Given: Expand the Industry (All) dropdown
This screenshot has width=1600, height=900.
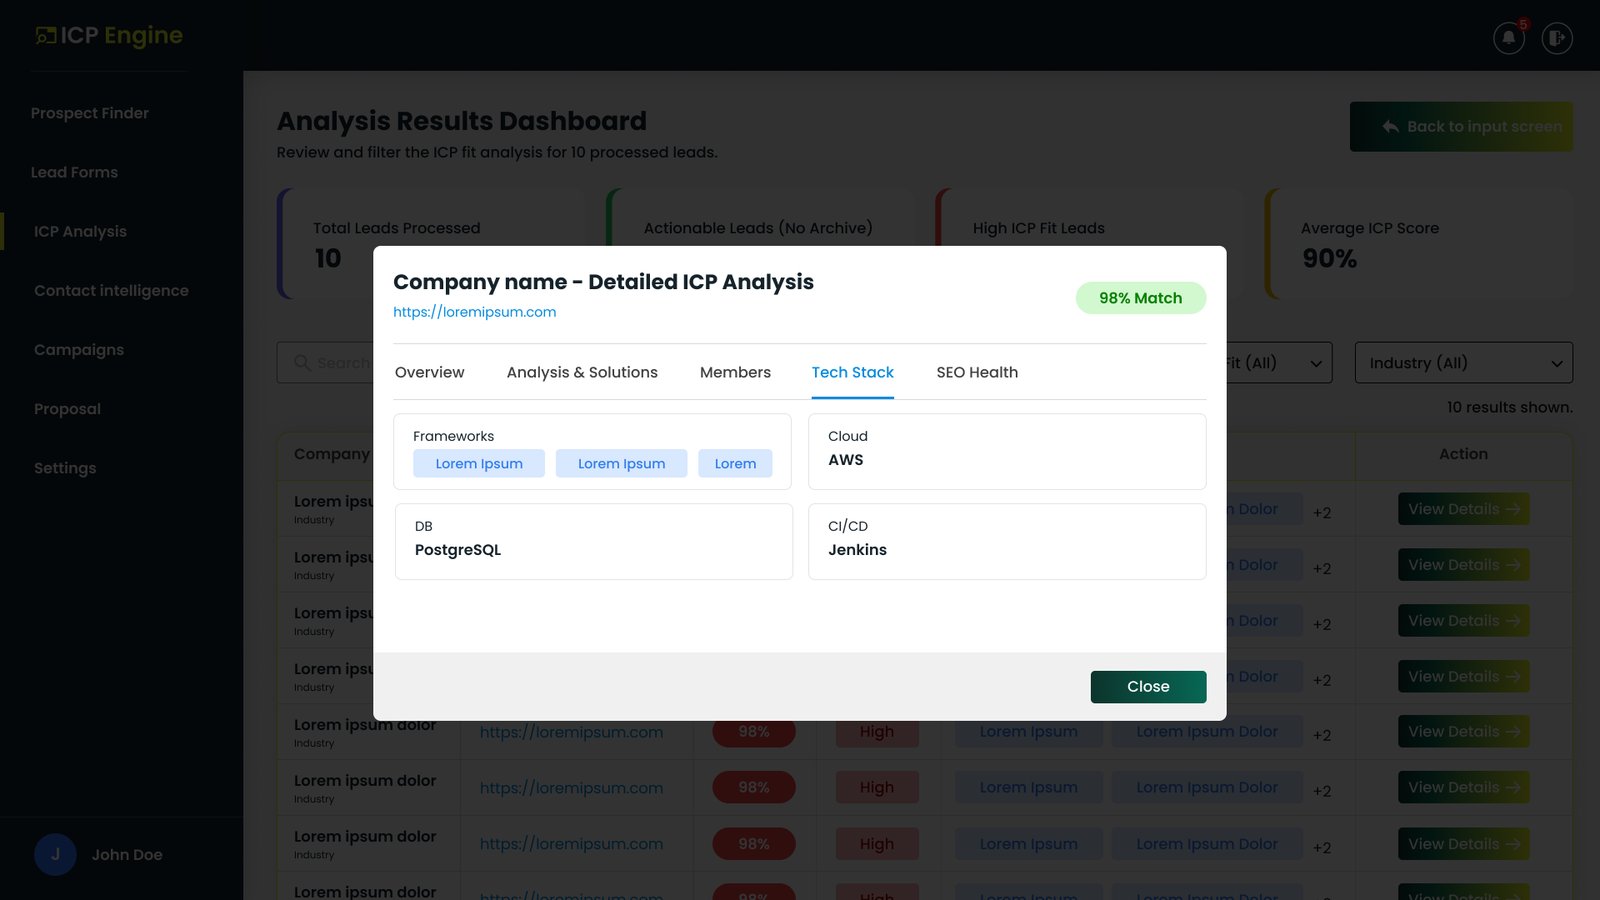Looking at the screenshot, I should [1463, 362].
